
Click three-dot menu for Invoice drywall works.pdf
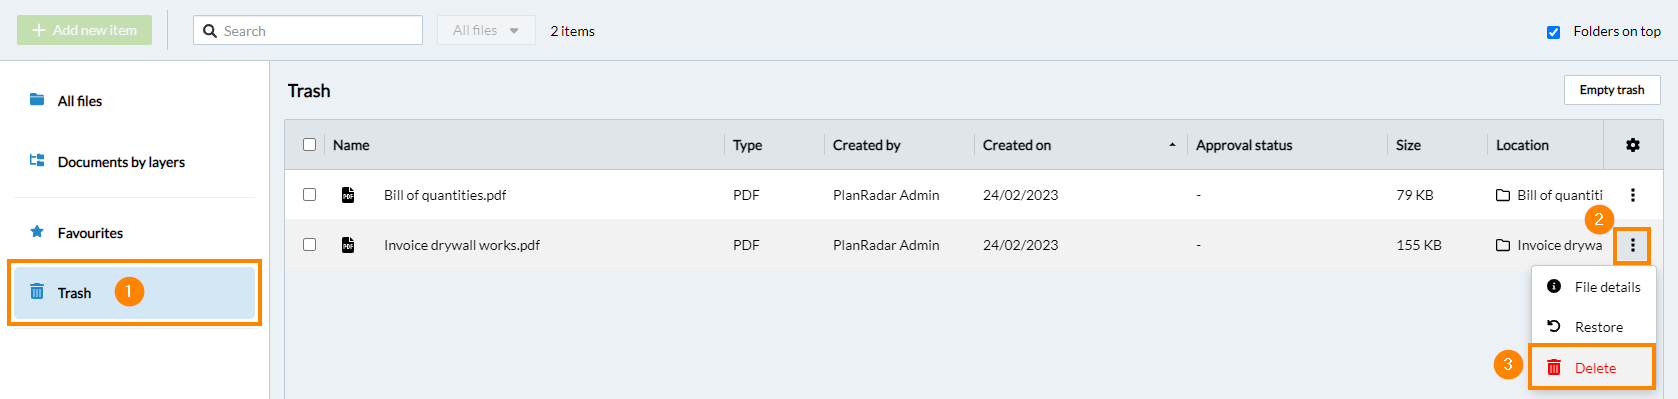[1632, 245]
